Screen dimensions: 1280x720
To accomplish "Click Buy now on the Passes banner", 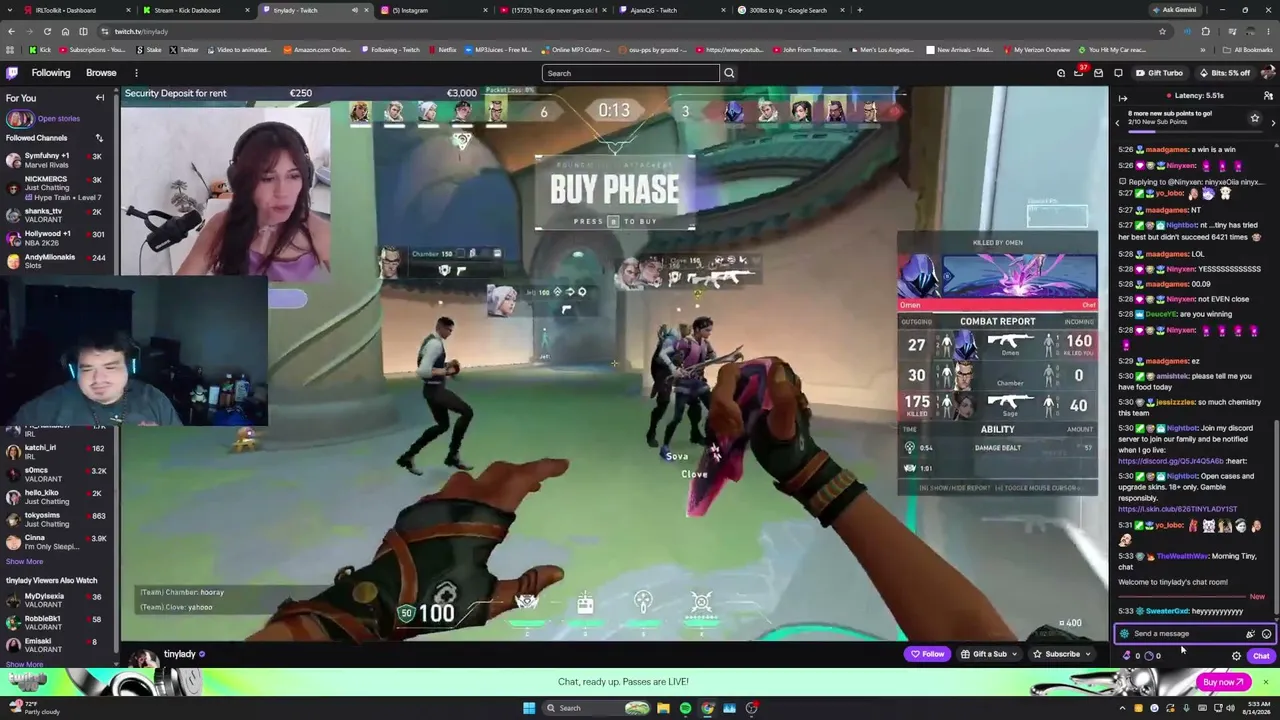I will click(x=1222, y=682).
